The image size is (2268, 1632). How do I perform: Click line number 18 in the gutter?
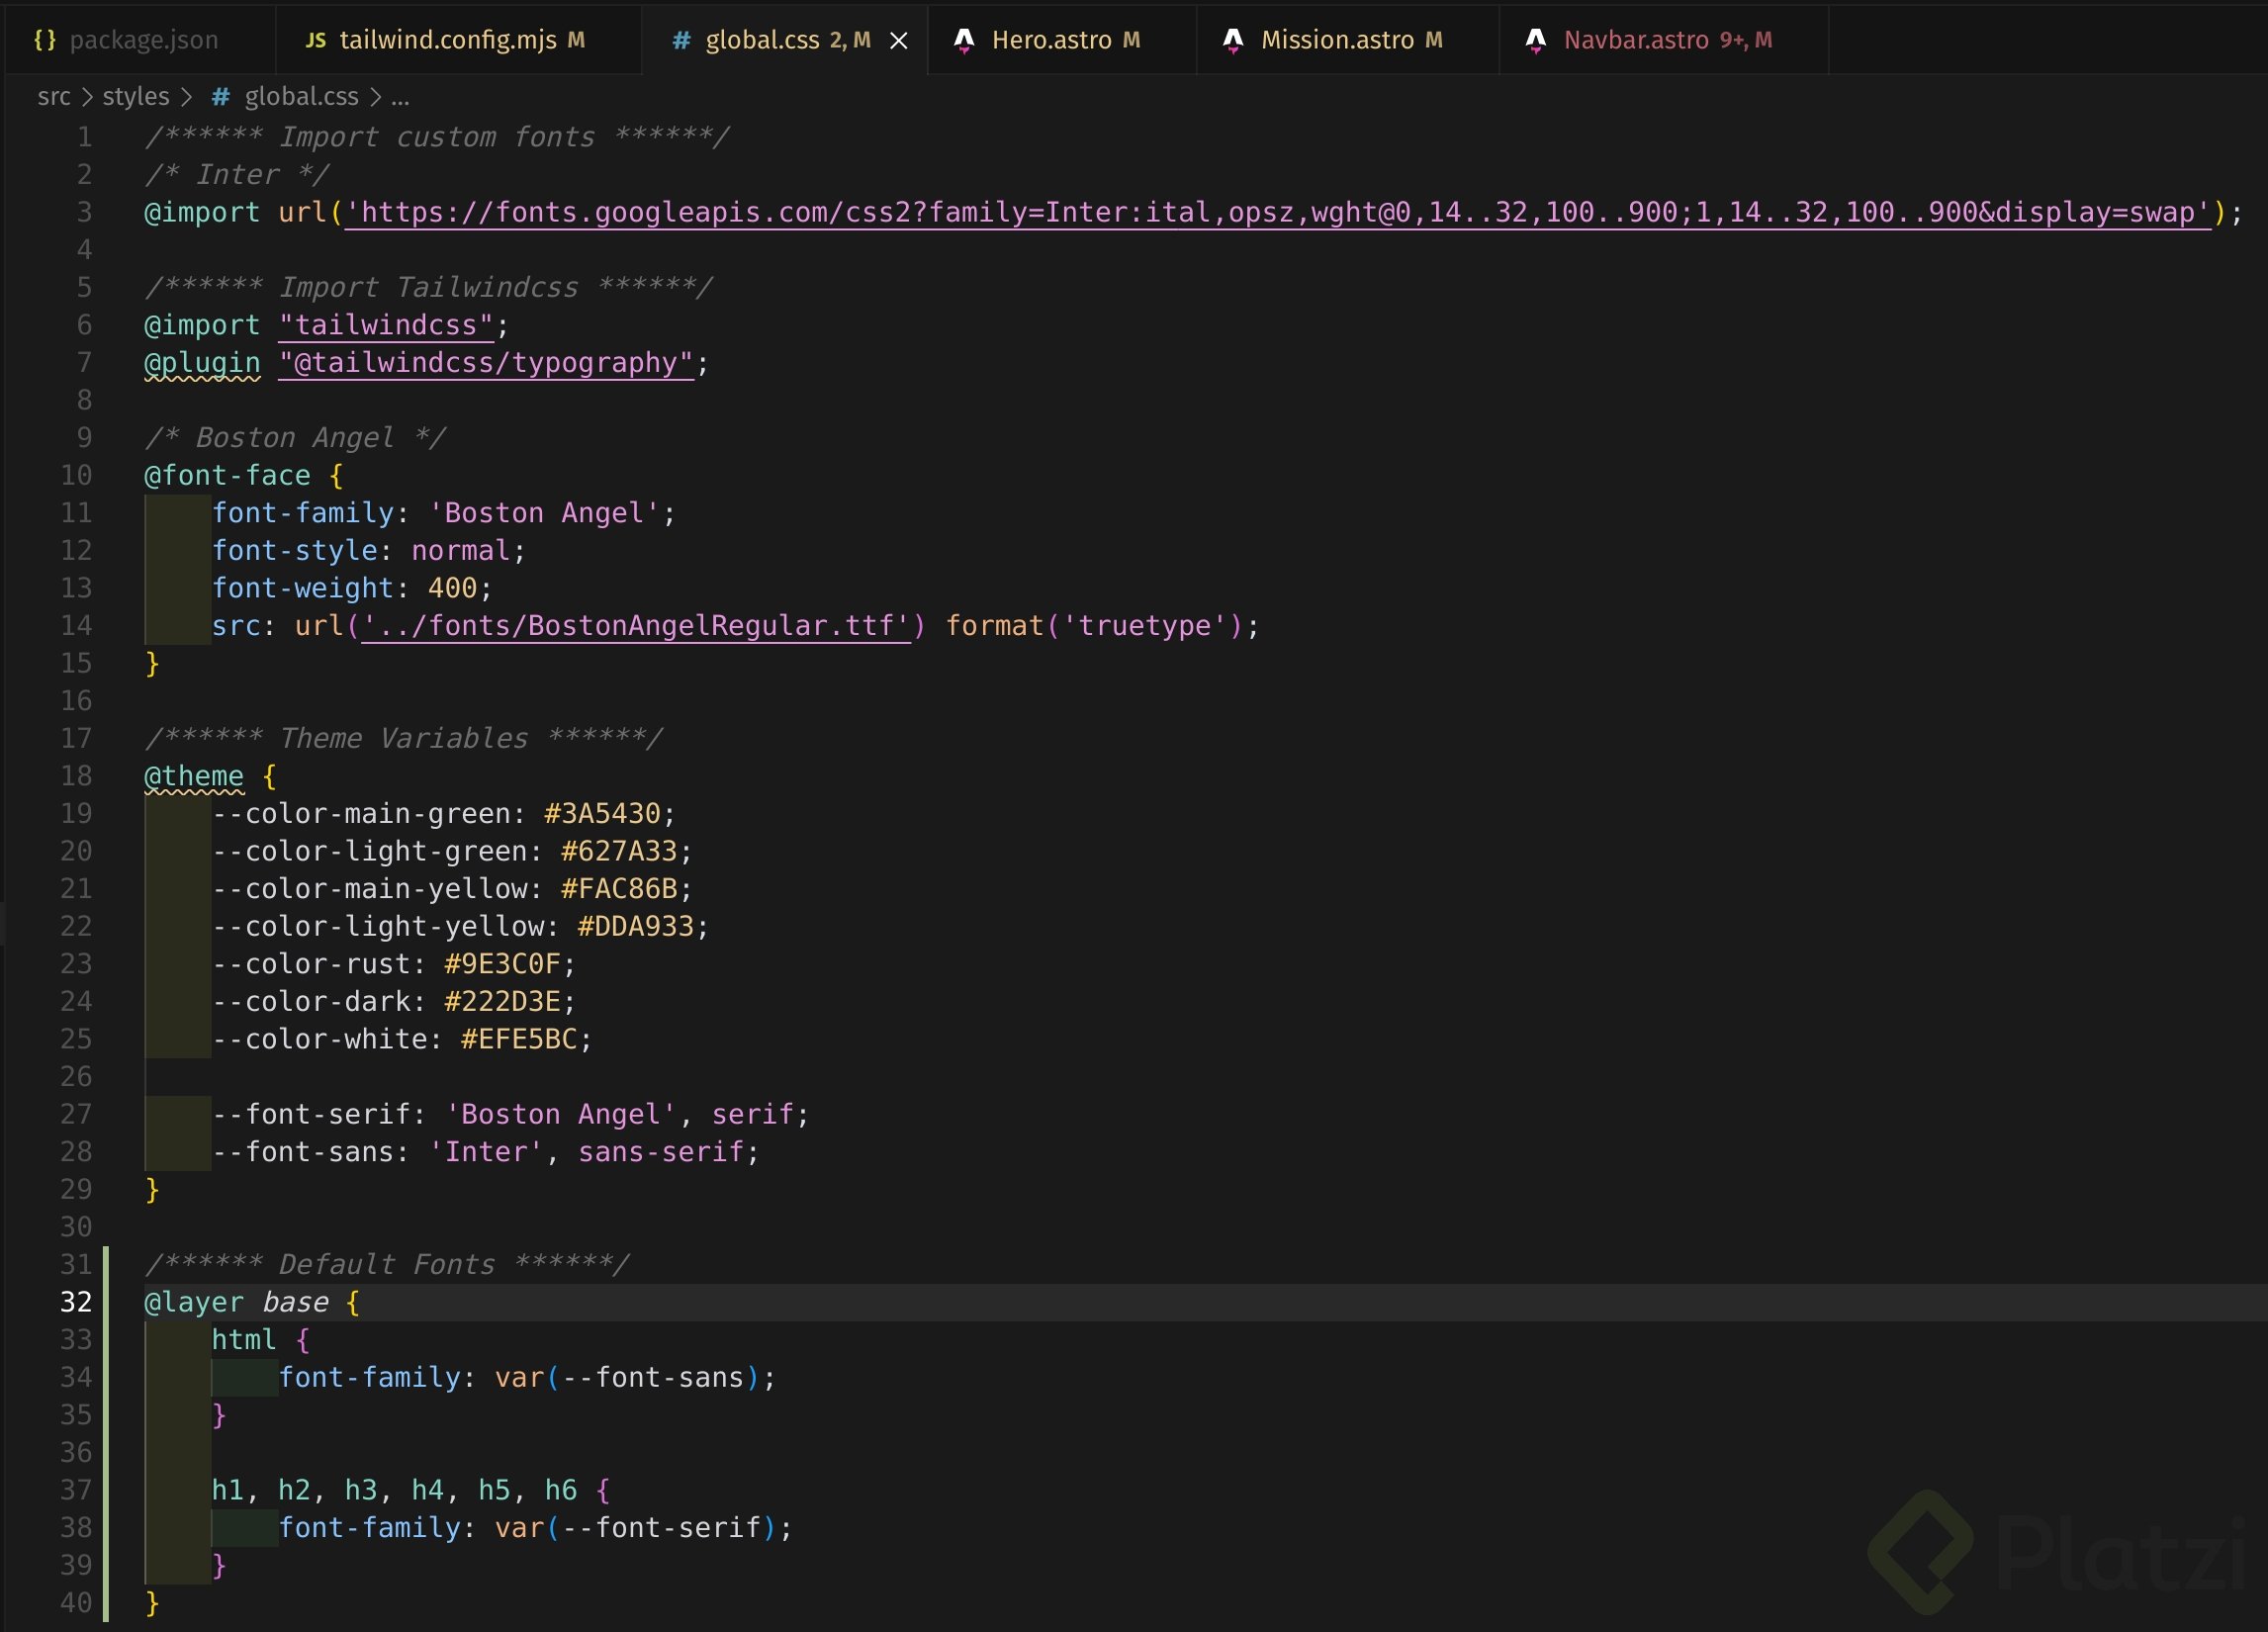coord(77,776)
